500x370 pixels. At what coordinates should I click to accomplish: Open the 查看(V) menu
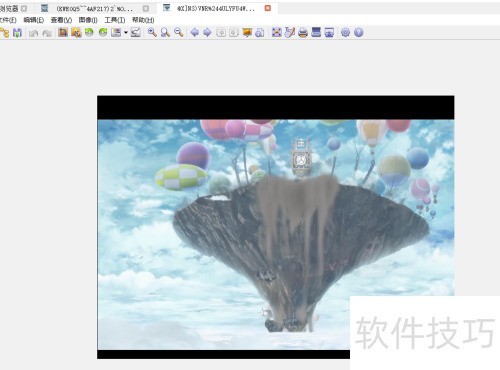pyautogui.click(x=61, y=20)
